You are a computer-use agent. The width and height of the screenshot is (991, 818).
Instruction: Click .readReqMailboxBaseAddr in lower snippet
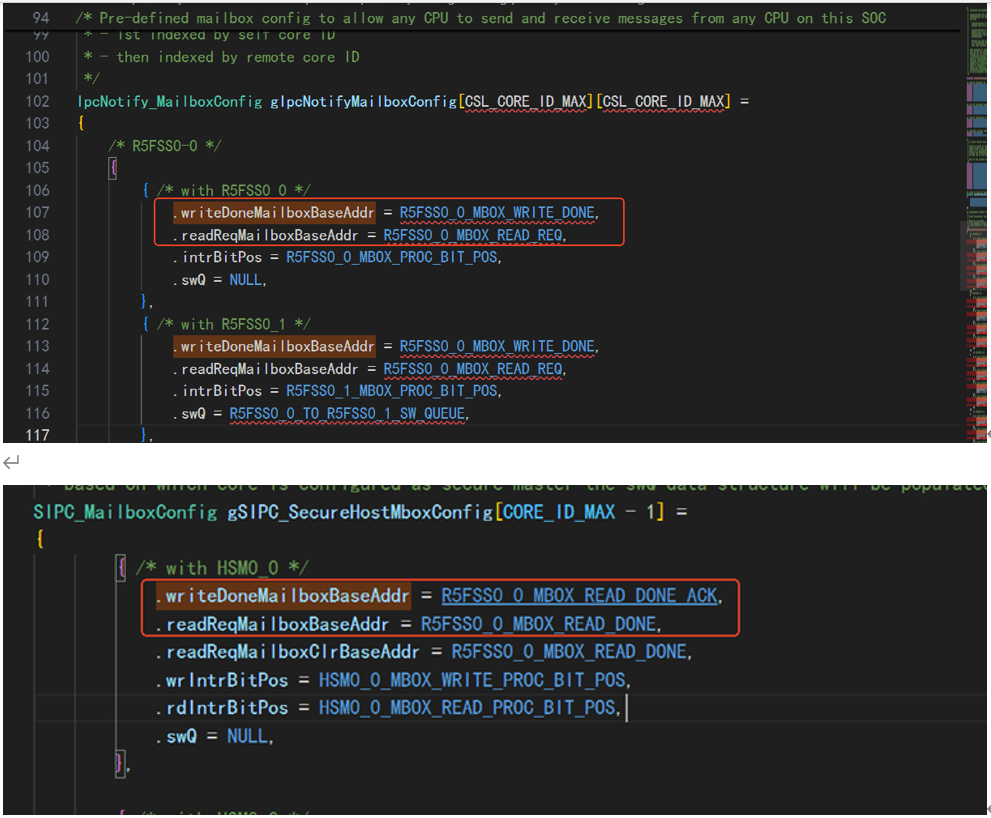coord(272,625)
